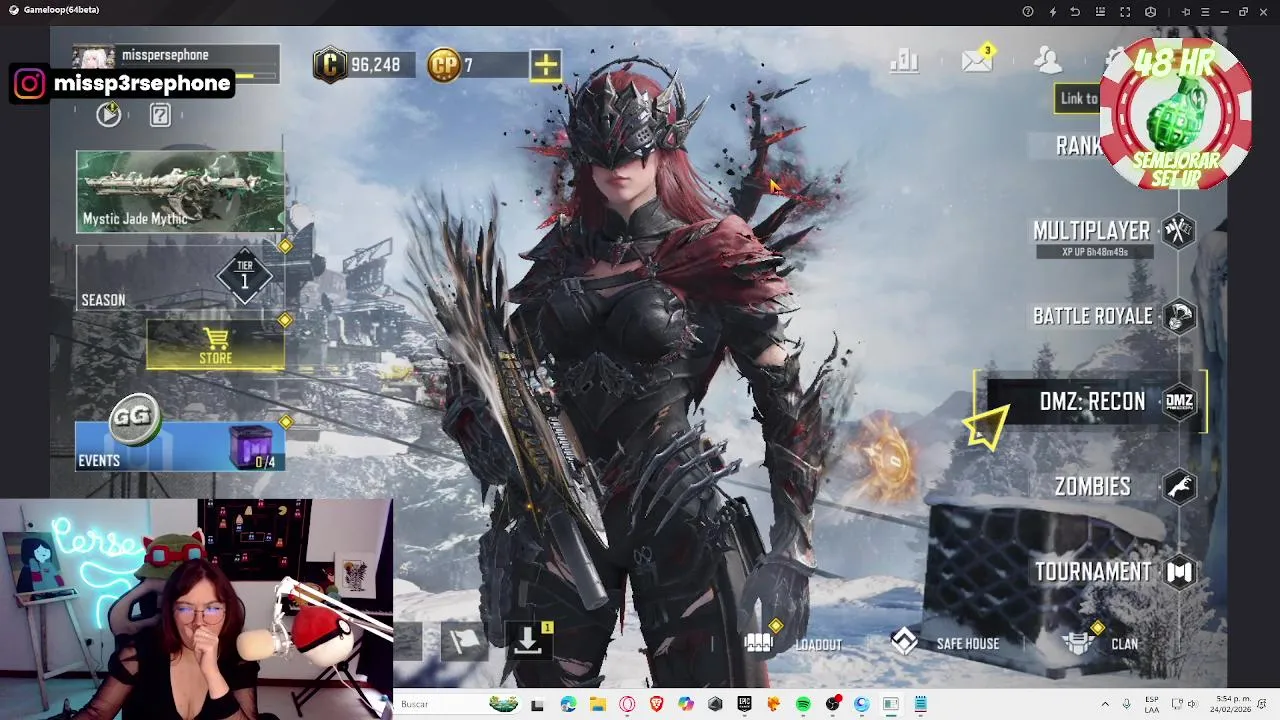Open Microsoft Edge from taskbar
Screen dimensions: 1280x720
pyautogui.click(x=568, y=704)
